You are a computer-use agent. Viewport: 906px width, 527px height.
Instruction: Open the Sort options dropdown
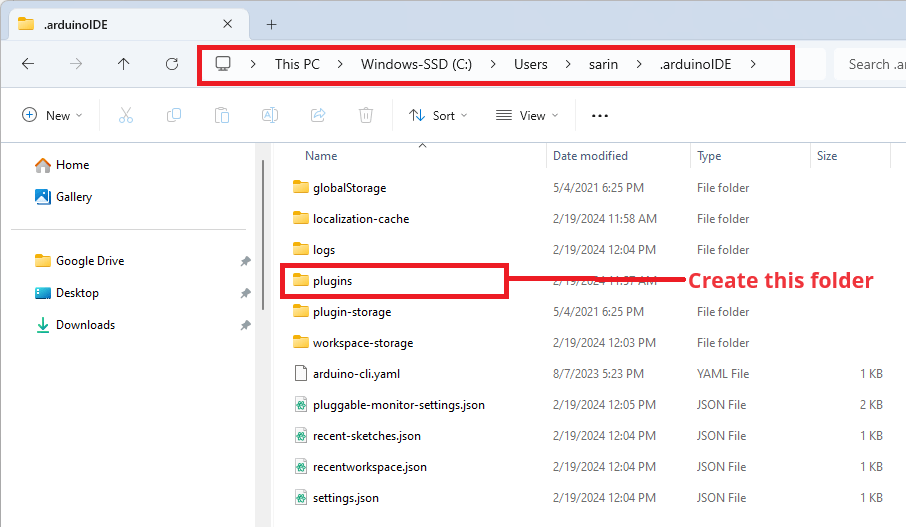pos(438,115)
